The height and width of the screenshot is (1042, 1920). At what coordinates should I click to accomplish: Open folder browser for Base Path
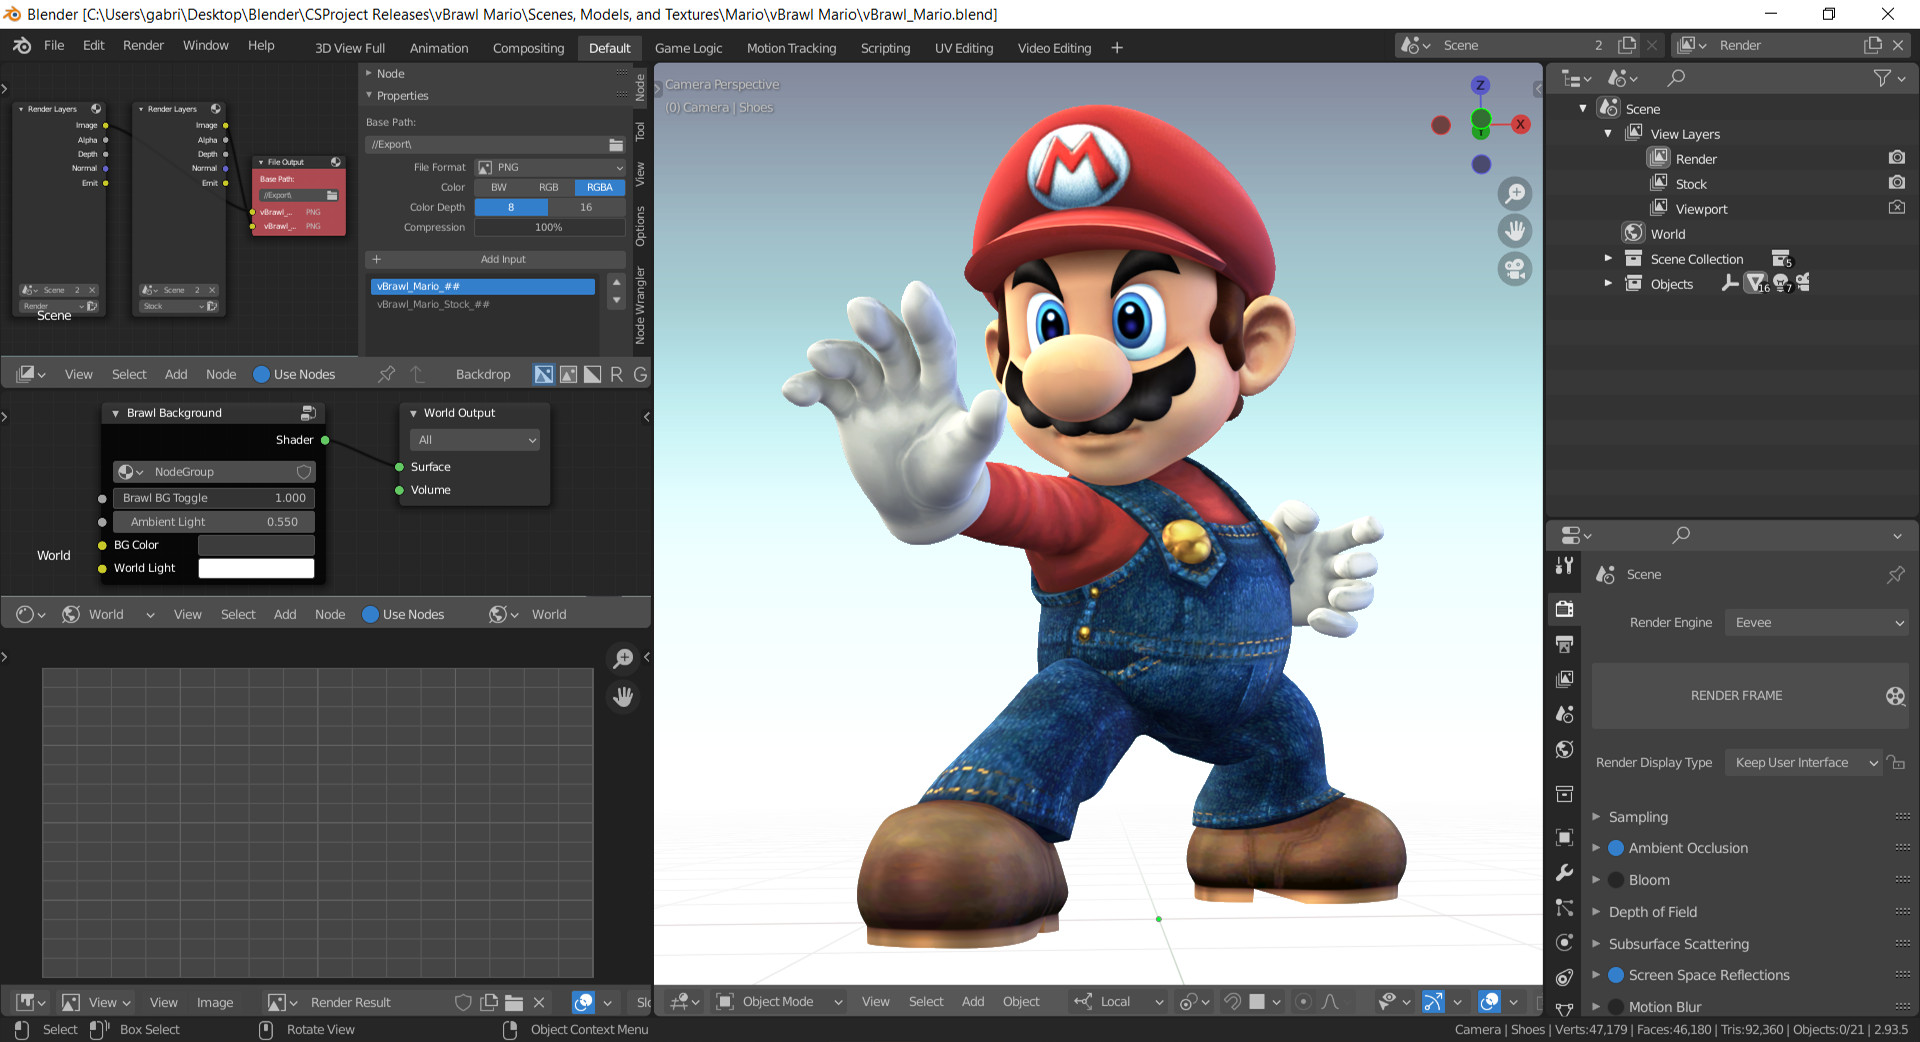pos(616,145)
